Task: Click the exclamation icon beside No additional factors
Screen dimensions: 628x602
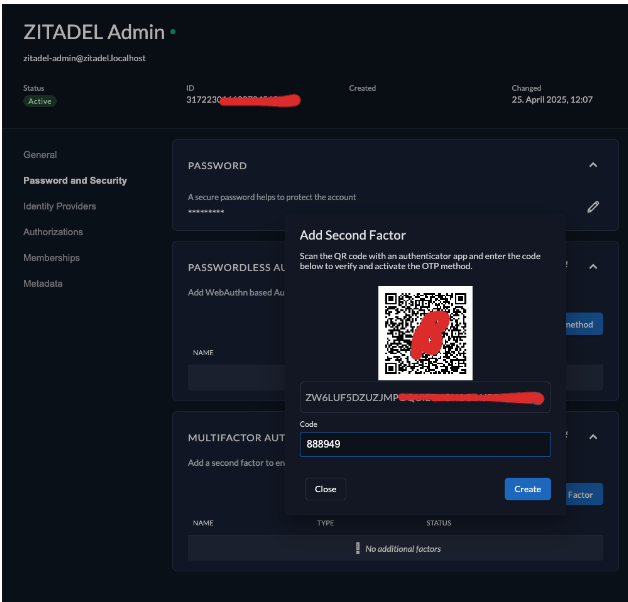Action: tap(358, 548)
